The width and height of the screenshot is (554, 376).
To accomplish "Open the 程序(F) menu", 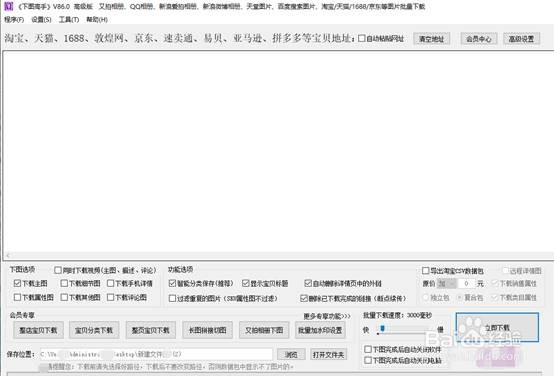I will click(x=14, y=19).
